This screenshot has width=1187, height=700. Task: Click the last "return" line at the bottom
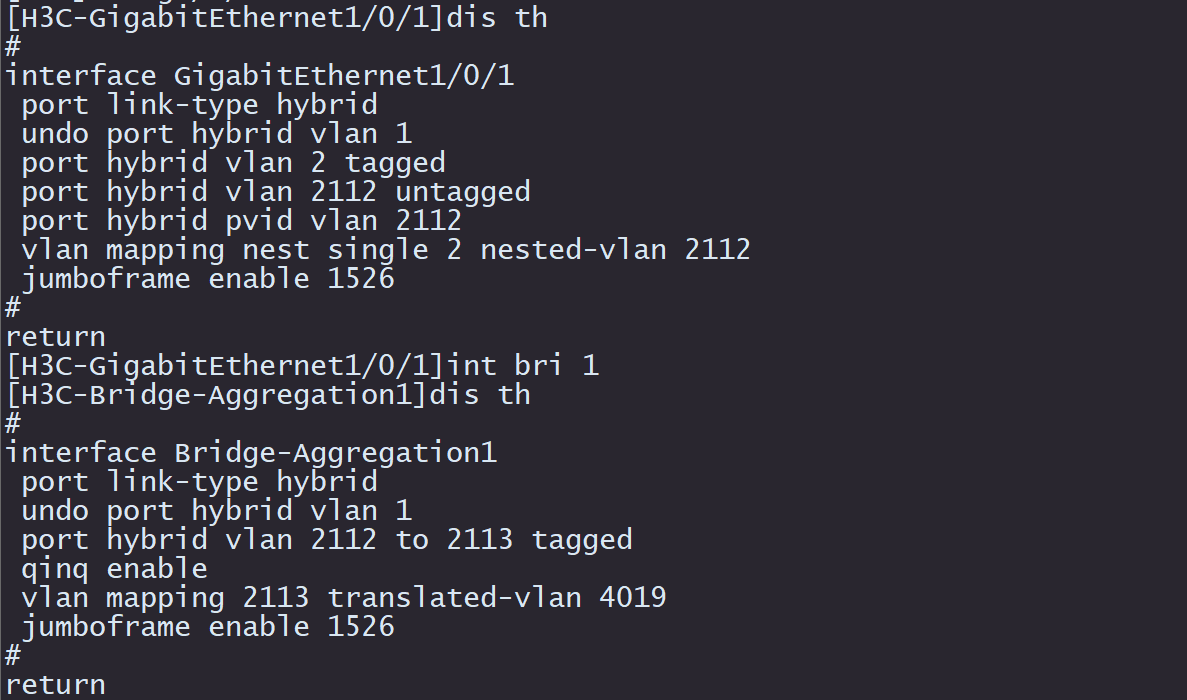point(55,685)
